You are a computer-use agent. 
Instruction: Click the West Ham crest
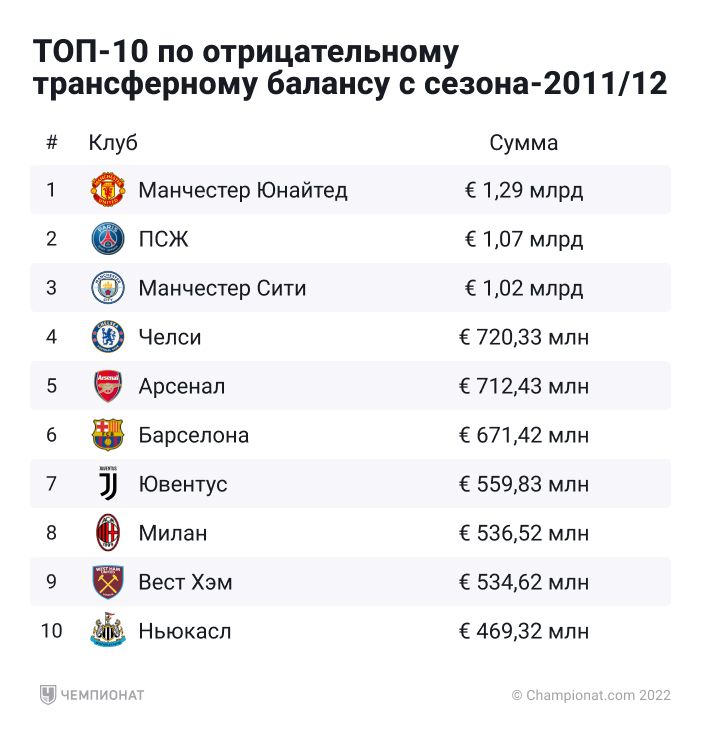click(x=108, y=582)
